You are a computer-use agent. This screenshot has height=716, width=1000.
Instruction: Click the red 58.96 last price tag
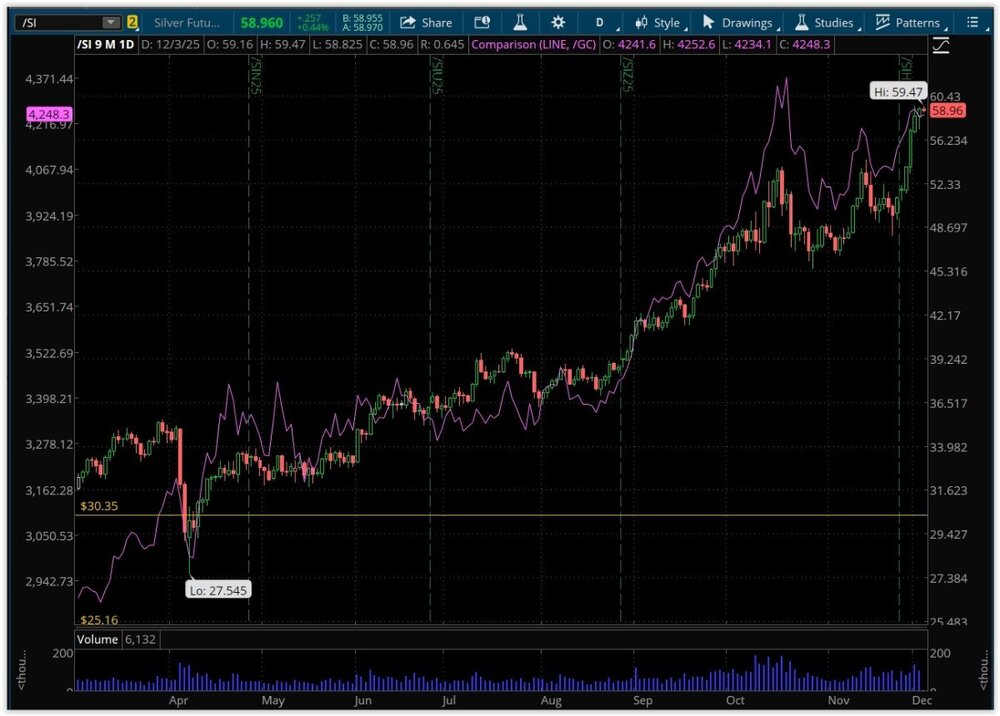point(946,111)
